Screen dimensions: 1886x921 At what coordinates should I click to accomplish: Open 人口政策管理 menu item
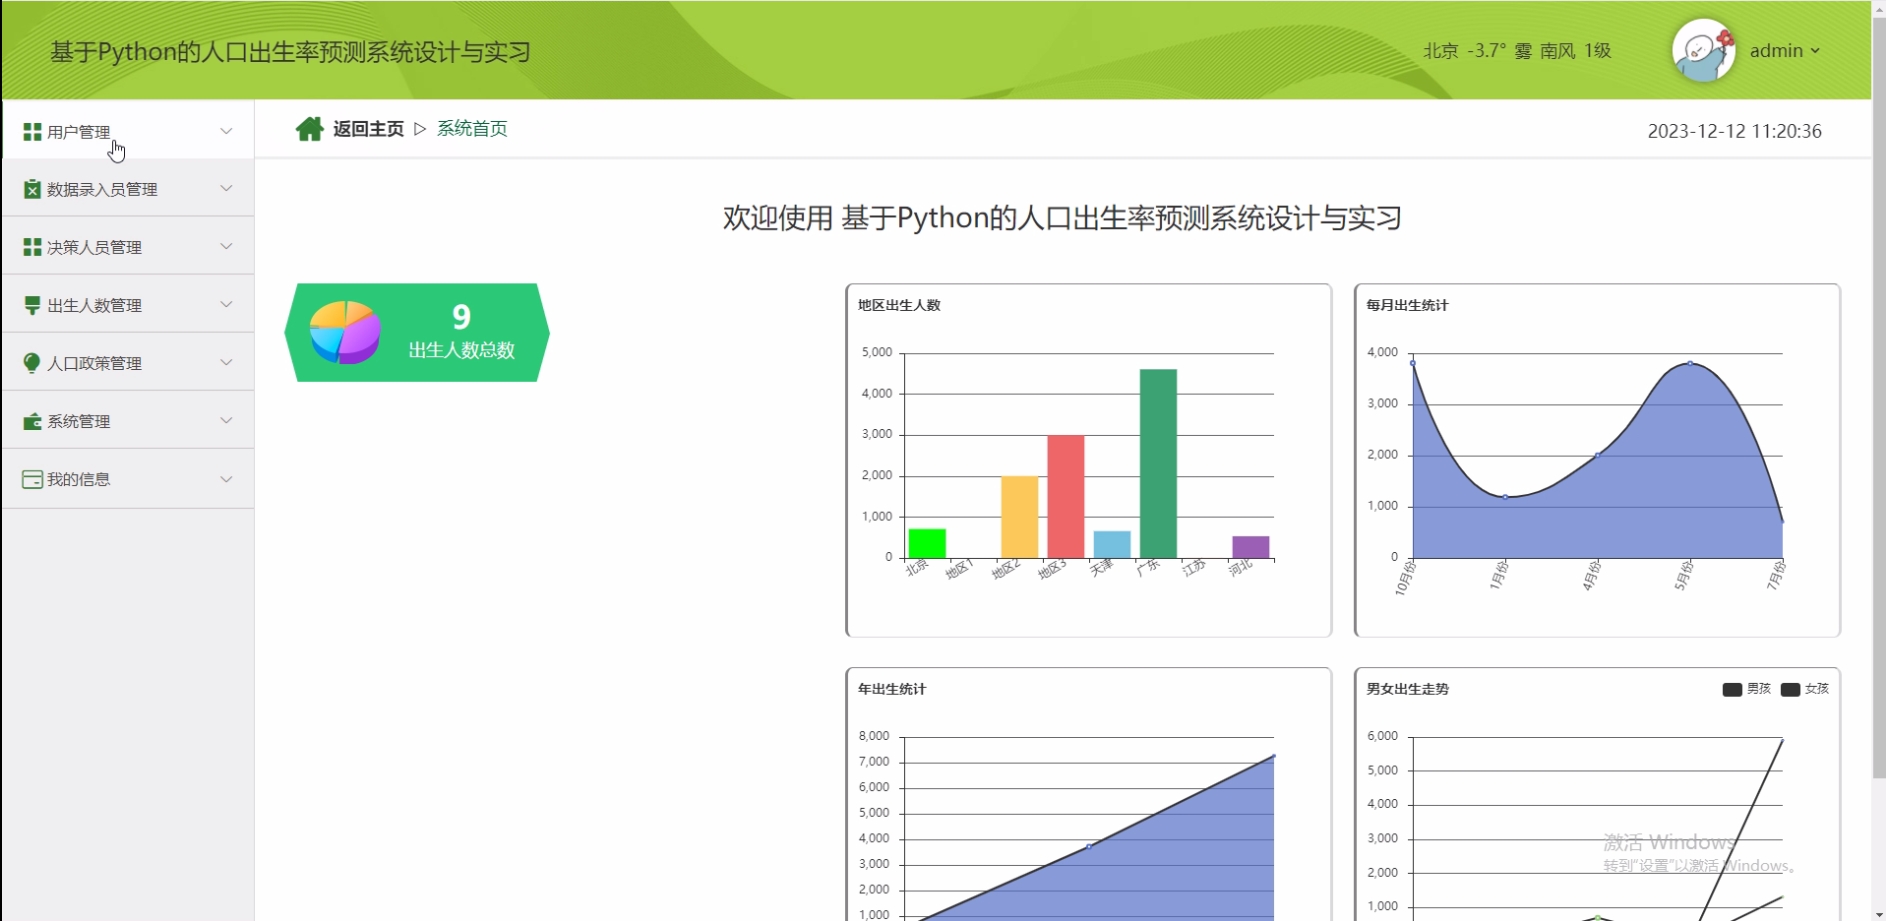click(128, 362)
